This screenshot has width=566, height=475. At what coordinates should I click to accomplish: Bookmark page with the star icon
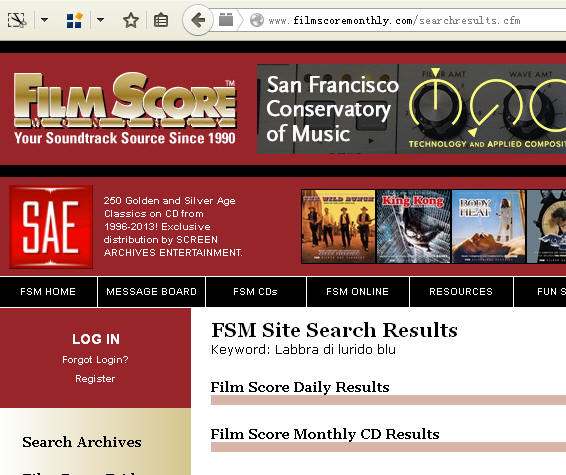131,20
